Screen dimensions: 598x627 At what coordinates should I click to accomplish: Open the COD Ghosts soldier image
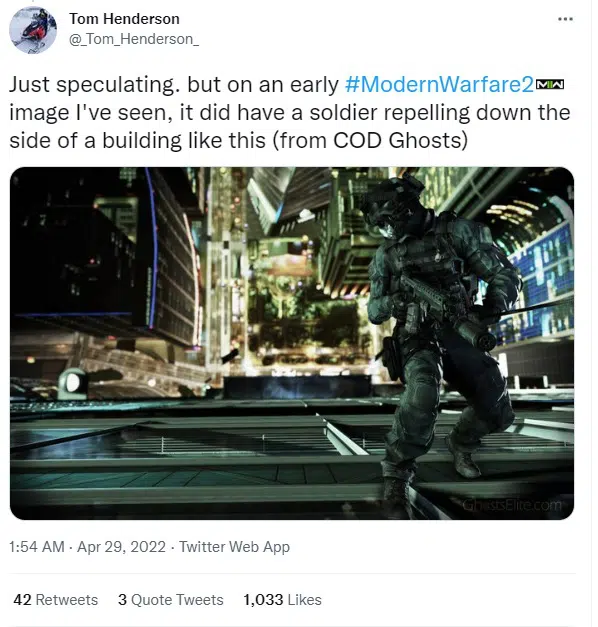tap(292, 343)
